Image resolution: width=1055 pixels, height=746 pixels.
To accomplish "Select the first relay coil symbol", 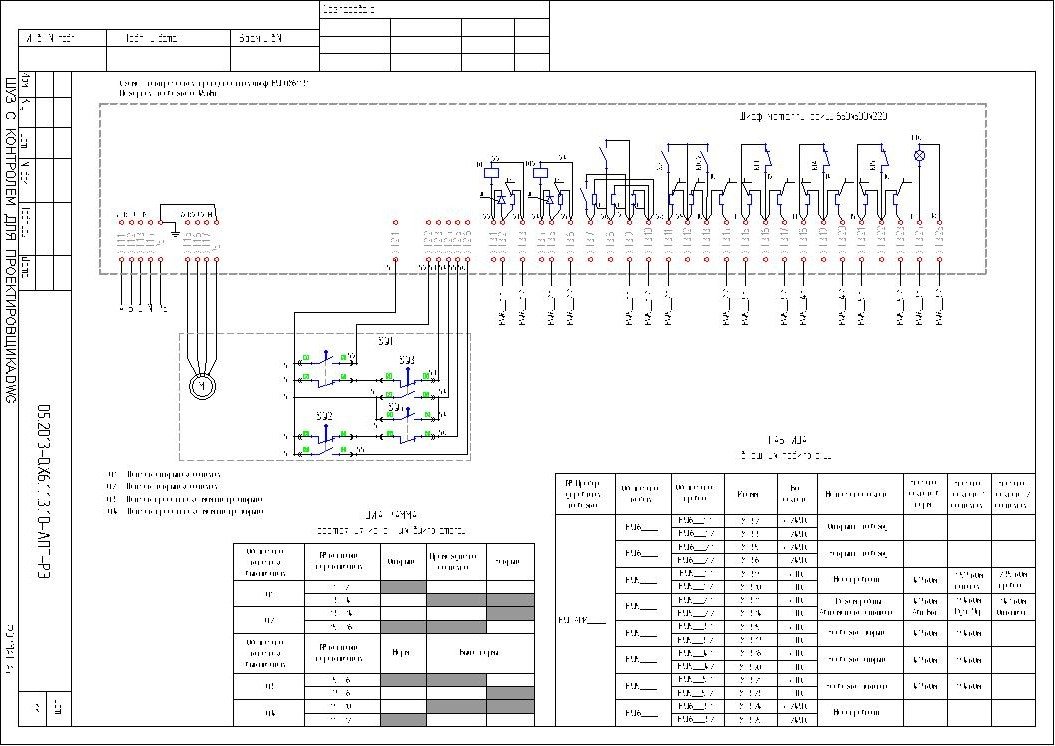I will [x=492, y=170].
